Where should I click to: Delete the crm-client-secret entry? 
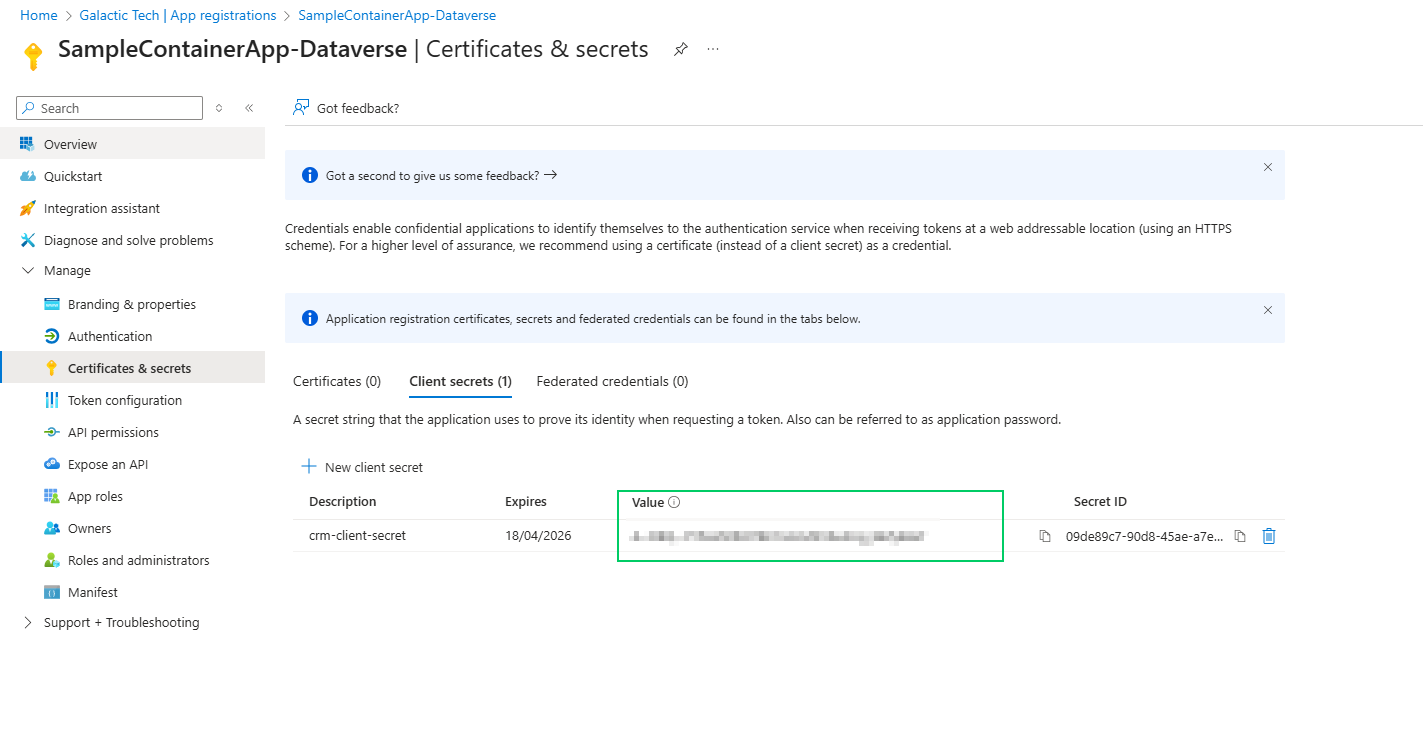(x=1269, y=536)
